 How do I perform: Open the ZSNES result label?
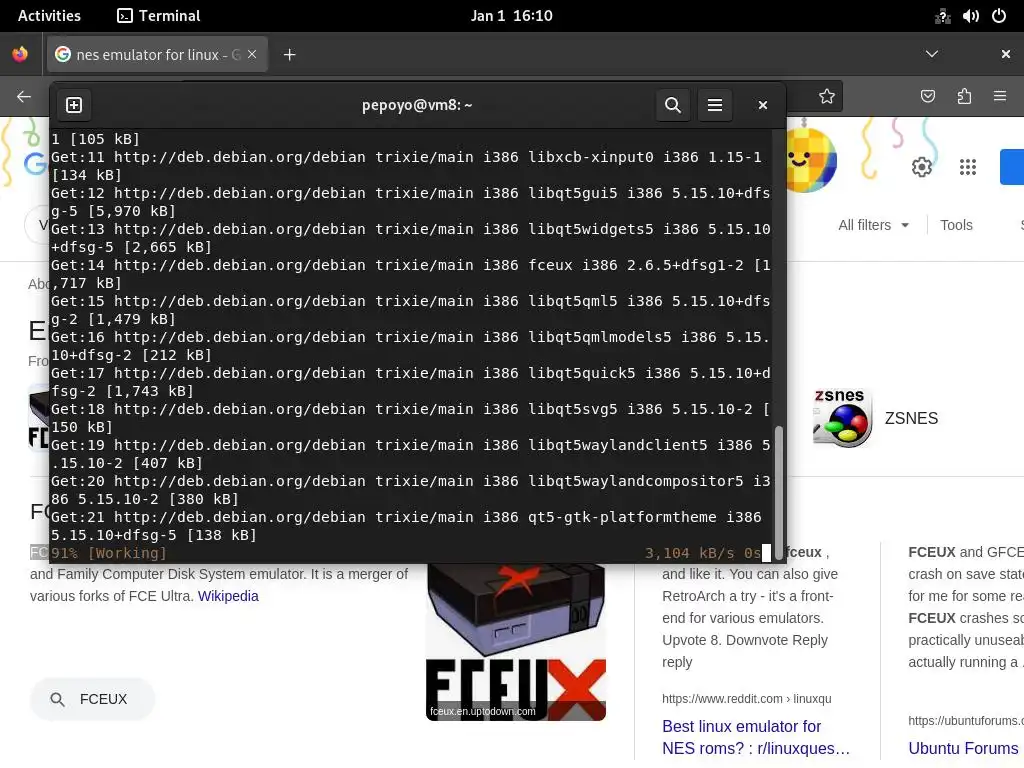point(911,418)
